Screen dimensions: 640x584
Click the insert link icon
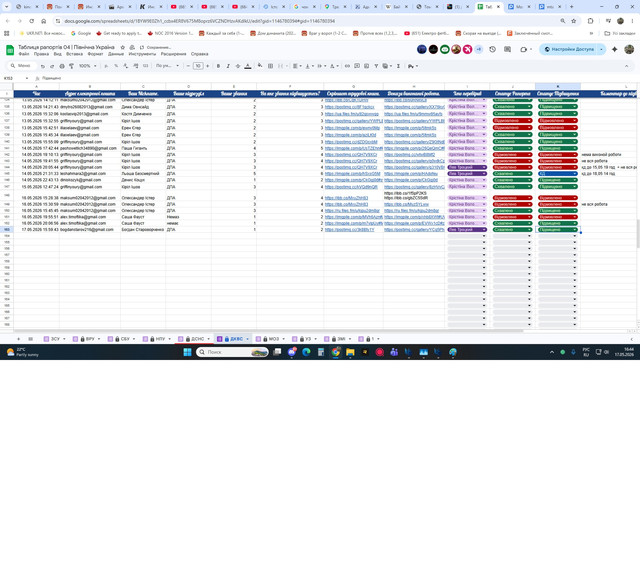(x=347, y=66)
